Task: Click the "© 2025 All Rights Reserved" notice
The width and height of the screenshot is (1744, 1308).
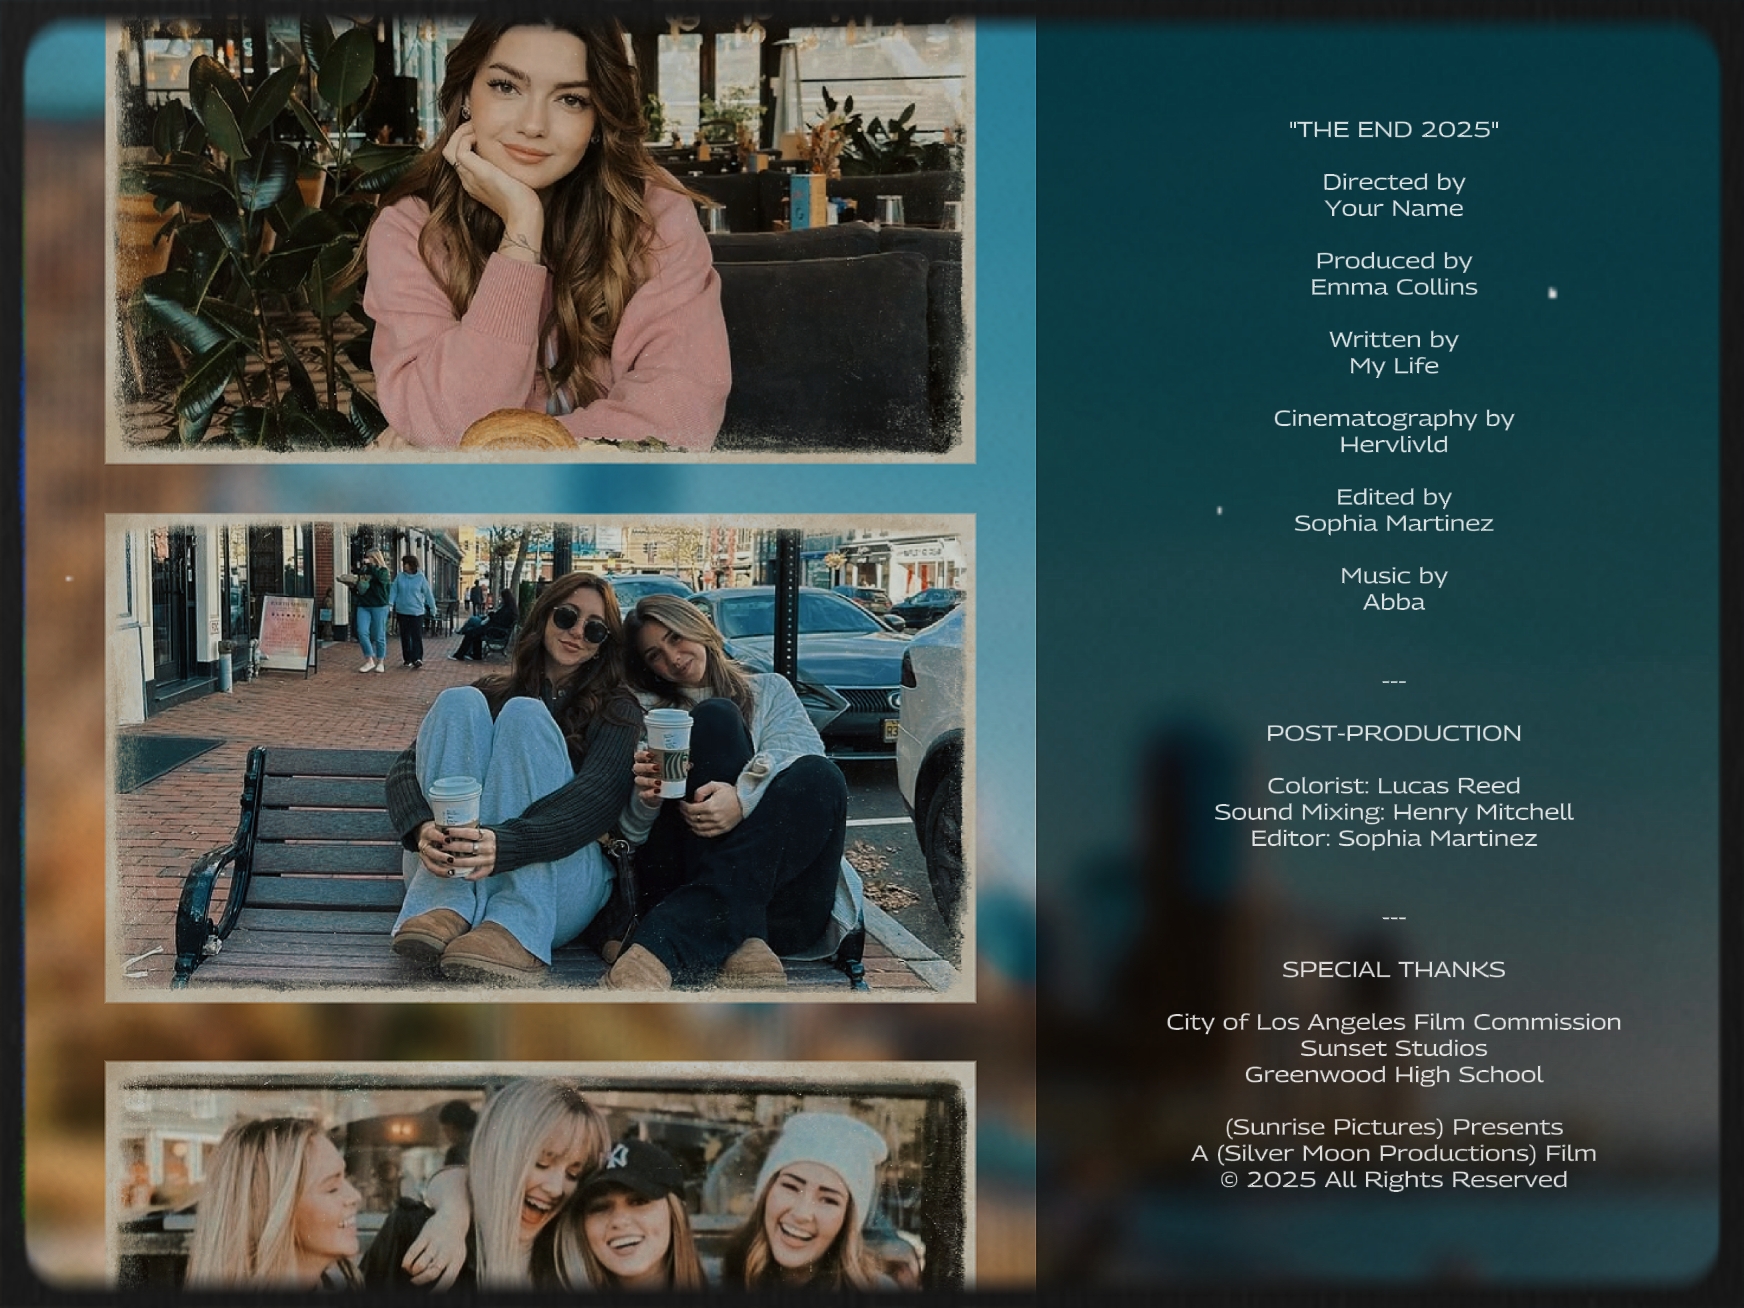Action: (1393, 1180)
